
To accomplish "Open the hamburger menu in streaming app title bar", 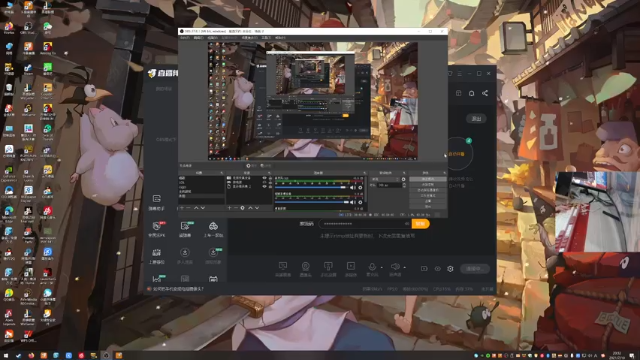I will (x=460, y=73).
